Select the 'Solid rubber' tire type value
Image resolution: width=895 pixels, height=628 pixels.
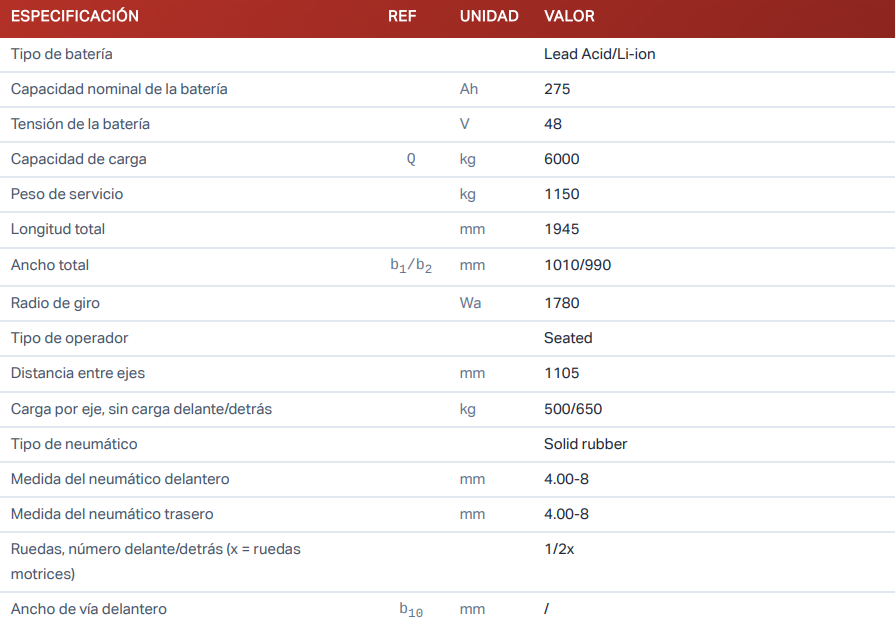point(585,443)
